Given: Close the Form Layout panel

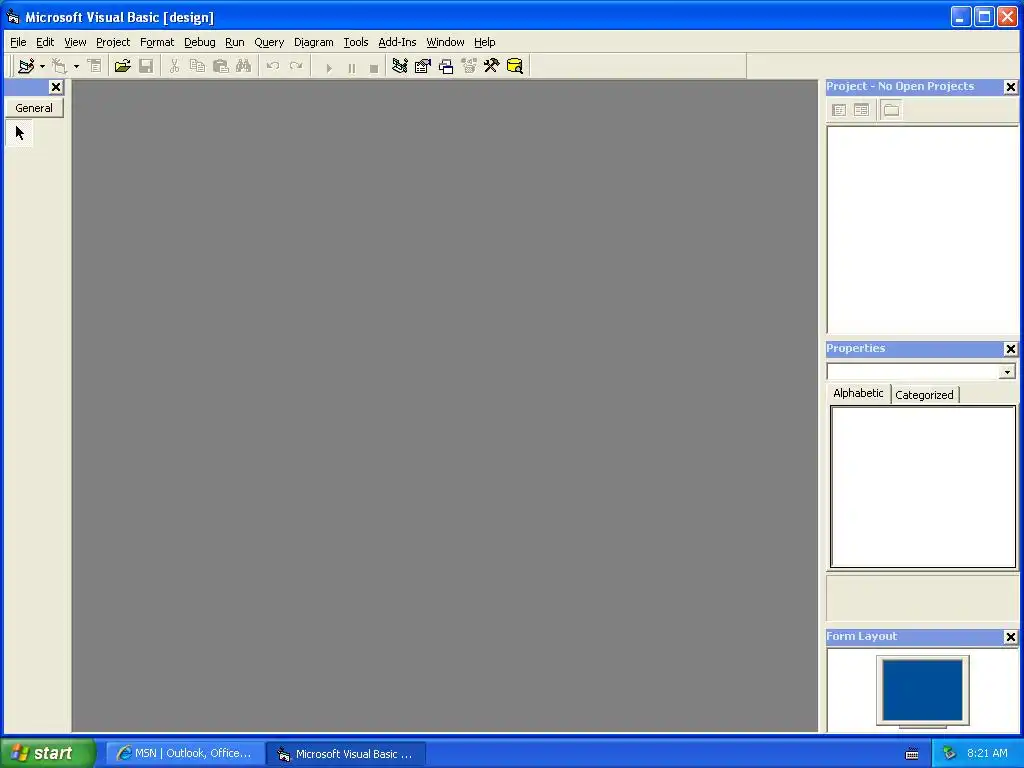Looking at the screenshot, I should 1010,637.
